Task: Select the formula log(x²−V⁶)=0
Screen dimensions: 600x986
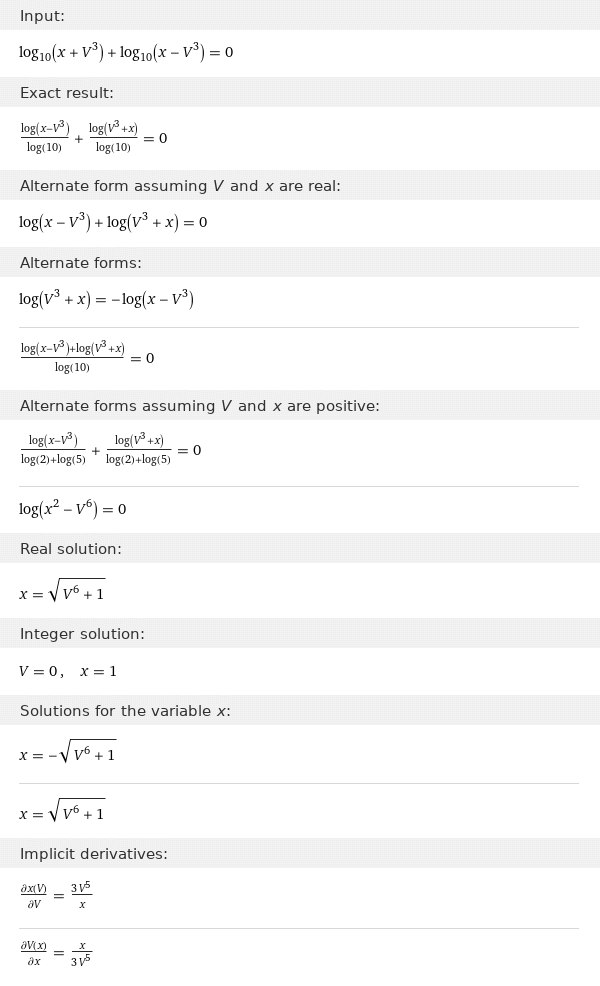Action: click(x=73, y=509)
